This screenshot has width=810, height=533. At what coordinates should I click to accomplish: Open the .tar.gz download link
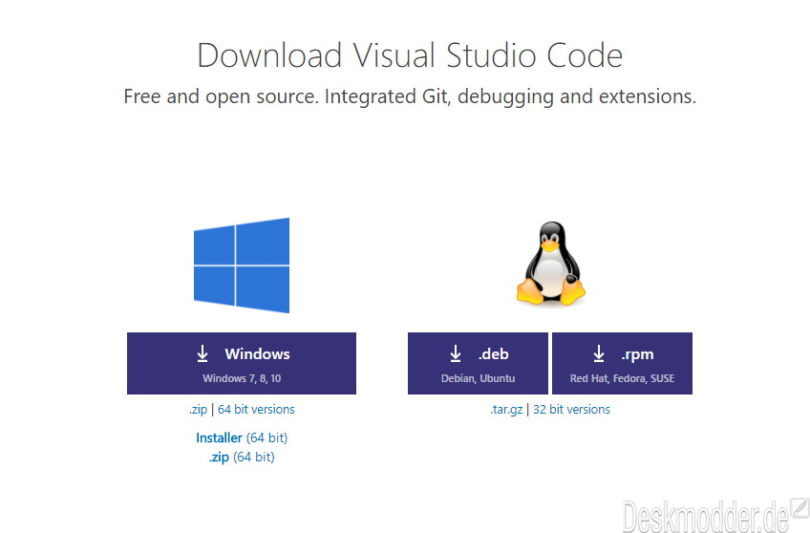507,409
